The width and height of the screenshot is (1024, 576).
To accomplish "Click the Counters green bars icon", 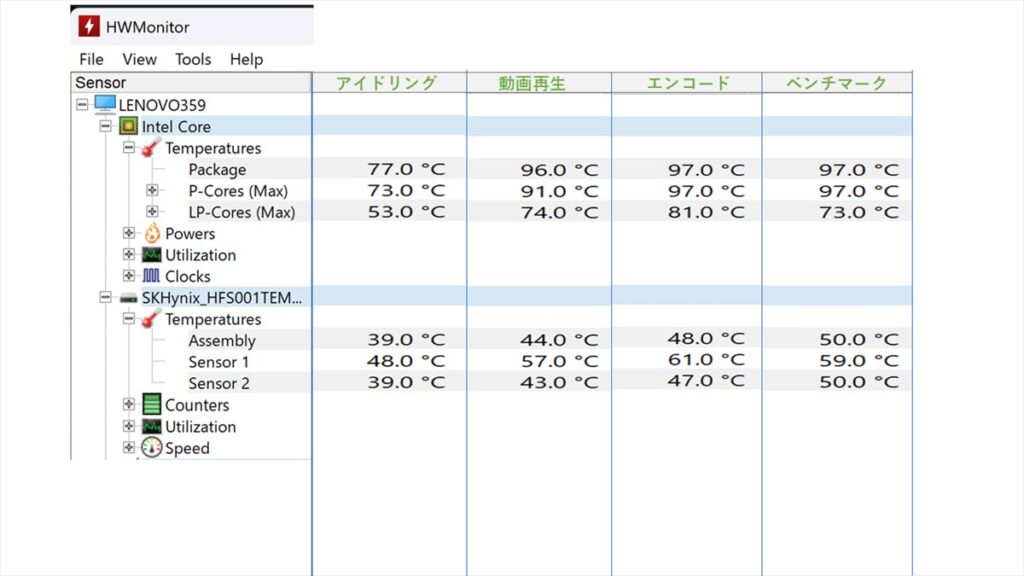I will pos(152,404).
